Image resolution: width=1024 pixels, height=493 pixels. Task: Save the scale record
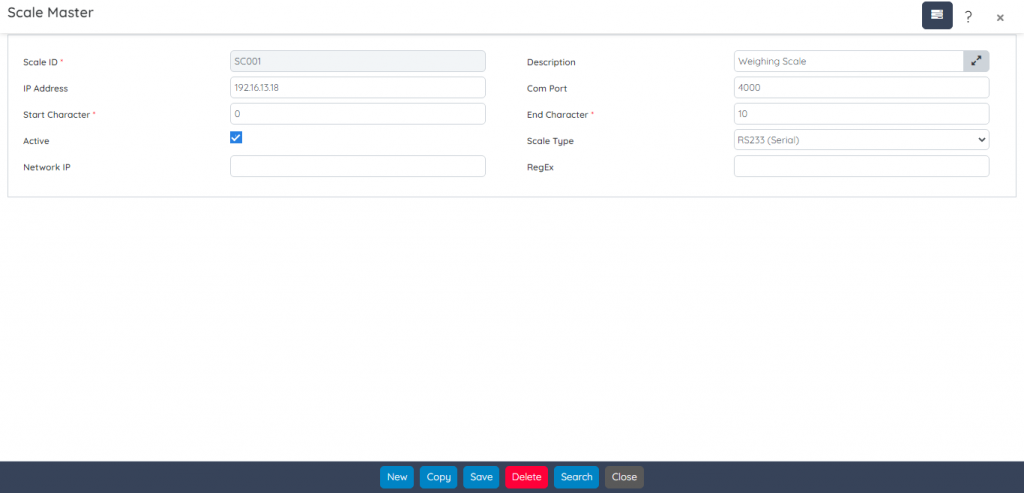coord(481,477)
